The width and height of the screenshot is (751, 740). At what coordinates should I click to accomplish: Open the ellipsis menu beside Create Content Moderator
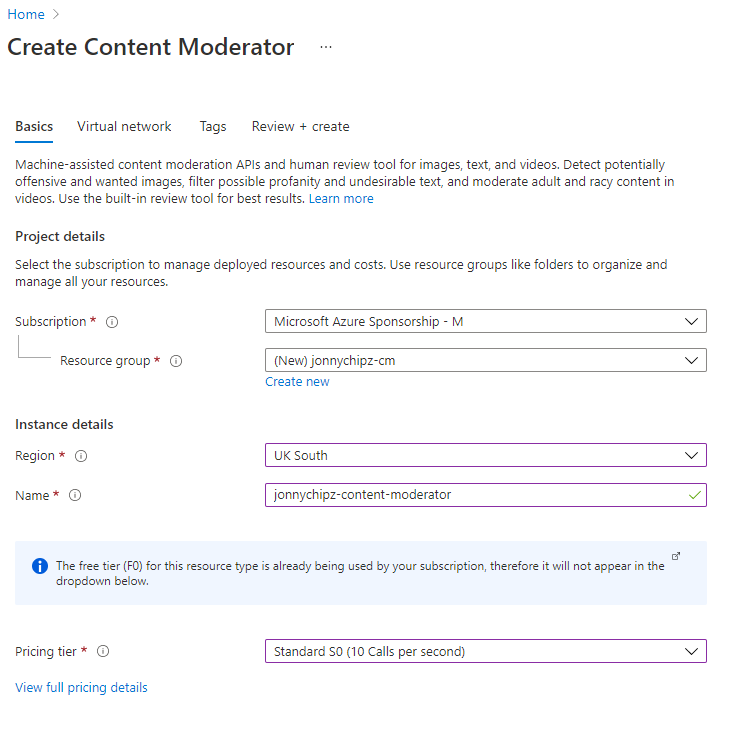click(326, 47)
